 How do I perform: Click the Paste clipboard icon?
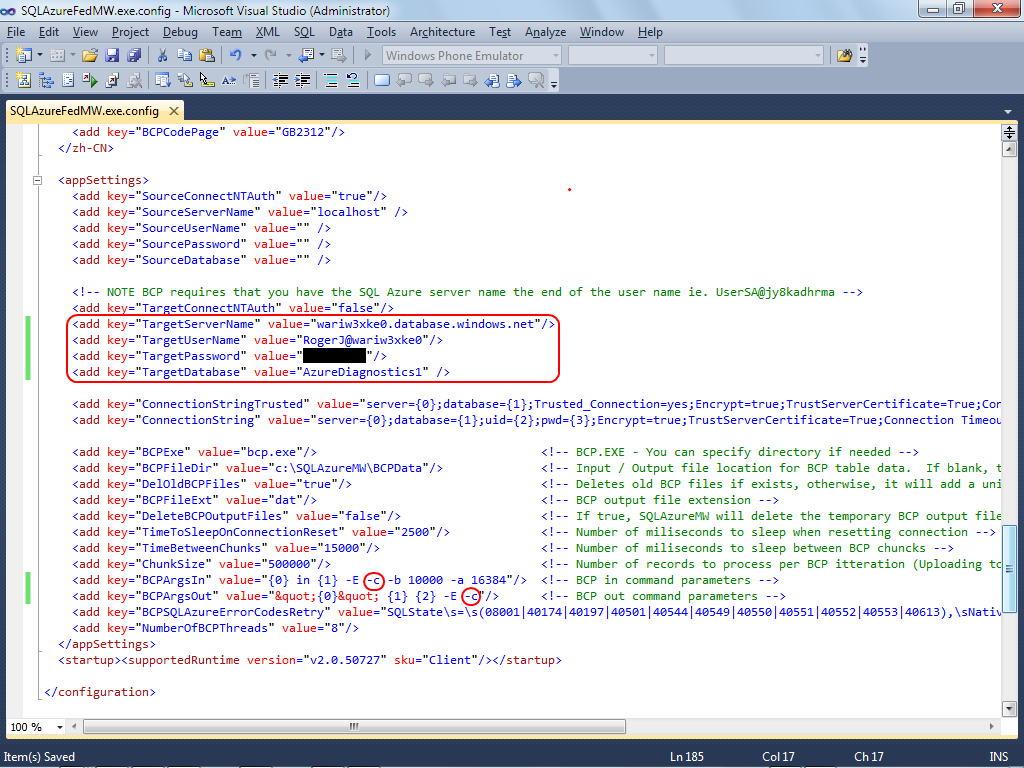(x=207, y=56)
